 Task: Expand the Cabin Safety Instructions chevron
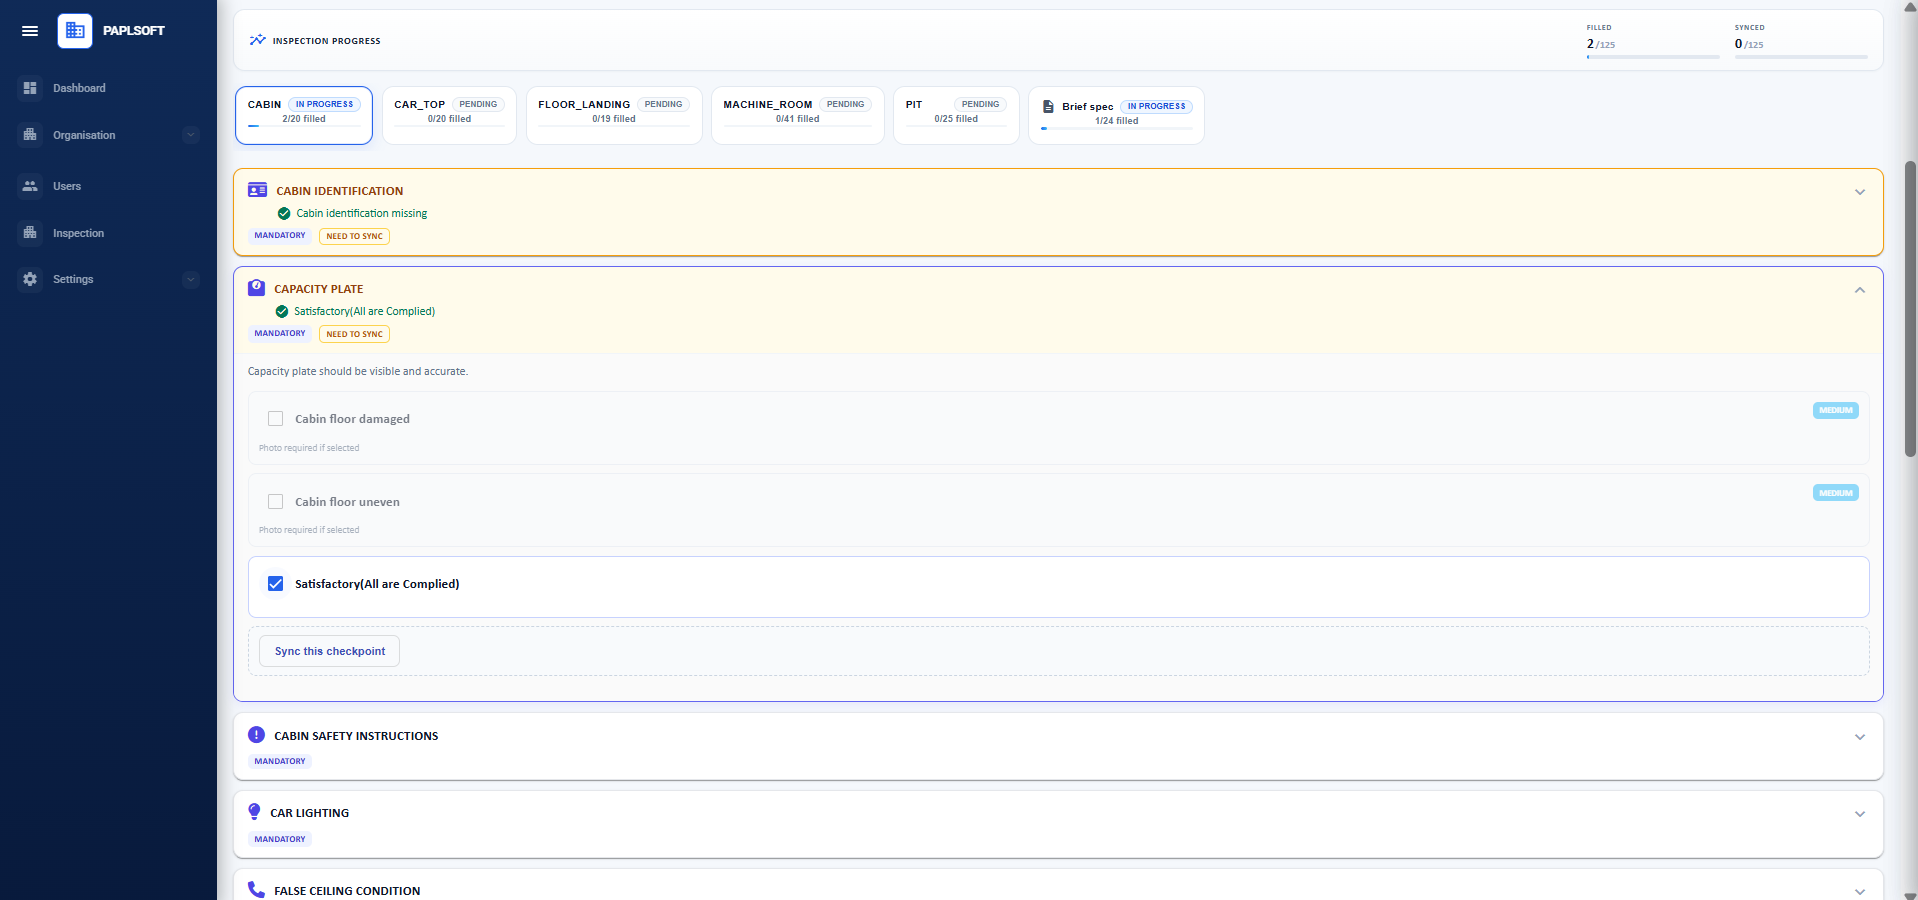(x=1860, y=737)
